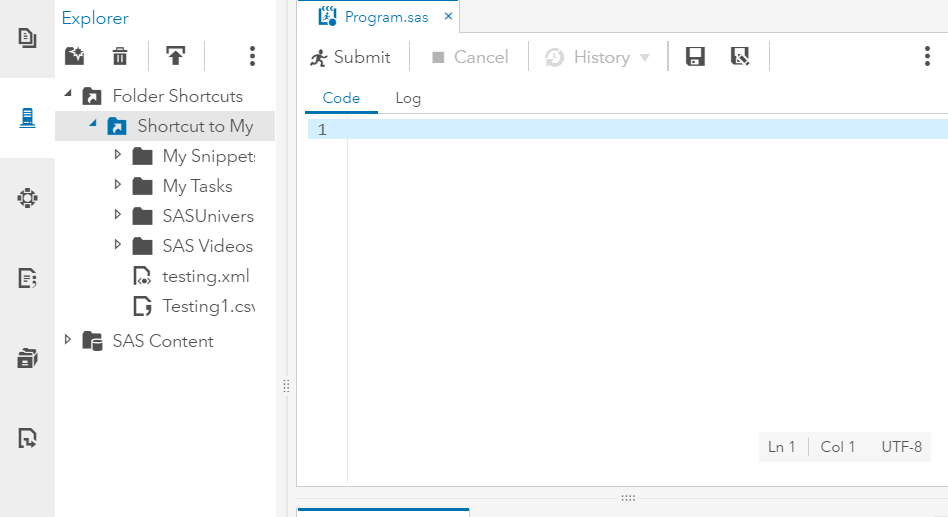
Task: Select testing.xml in the tree
Action: coord(206,276)
